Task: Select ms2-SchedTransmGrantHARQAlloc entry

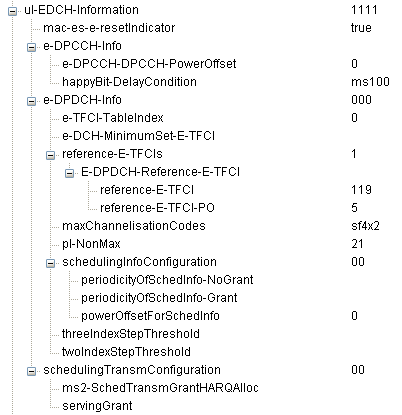Action: 160,388
